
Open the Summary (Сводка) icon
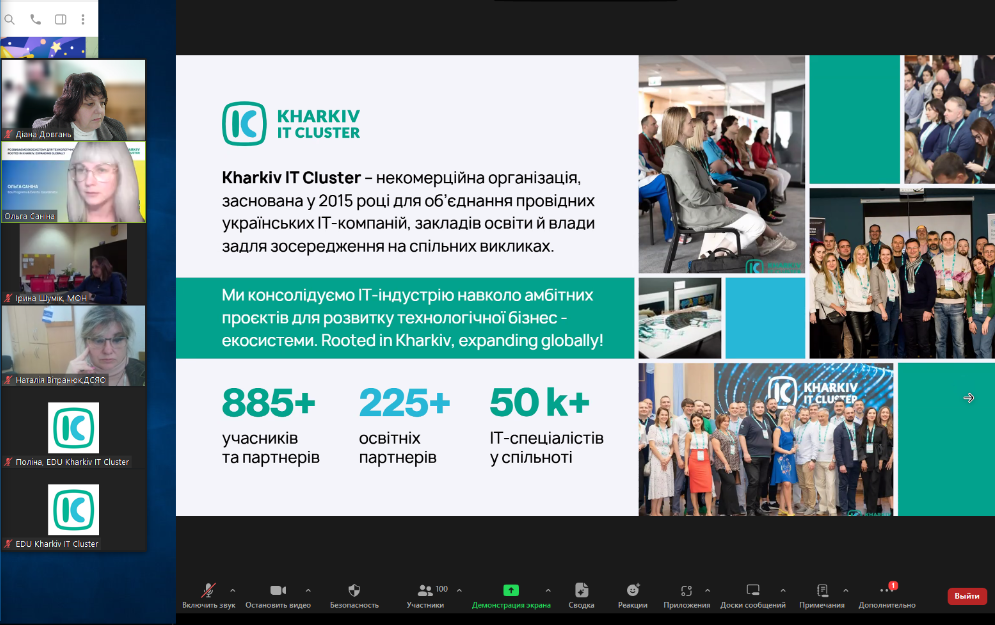pos(581,591)
